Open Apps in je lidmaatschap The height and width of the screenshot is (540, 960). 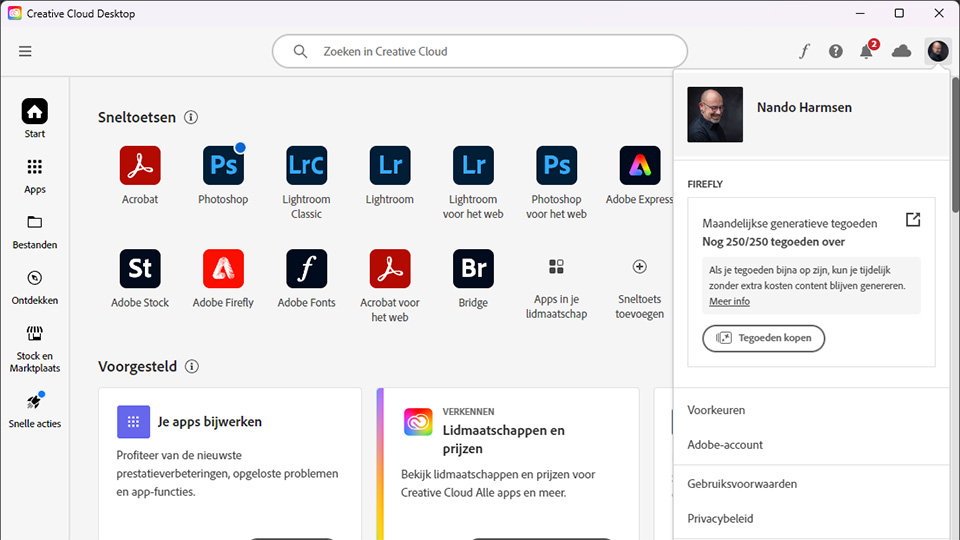pos(557,288)
